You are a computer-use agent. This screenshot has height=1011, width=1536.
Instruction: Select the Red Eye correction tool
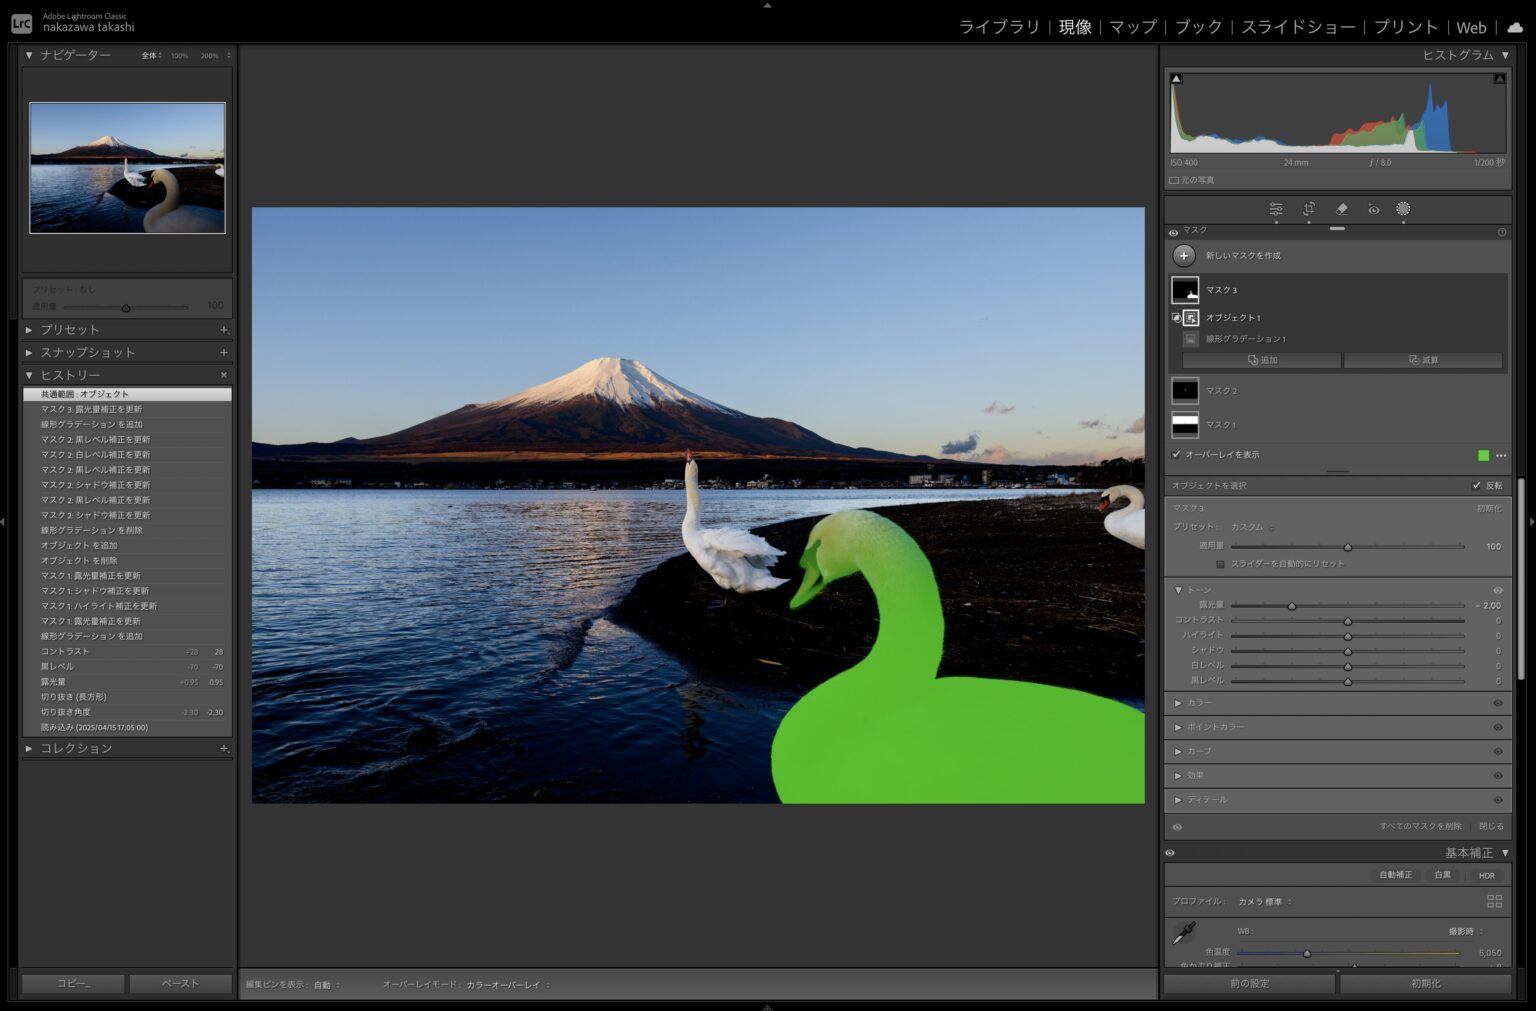tap(1374, 209)
